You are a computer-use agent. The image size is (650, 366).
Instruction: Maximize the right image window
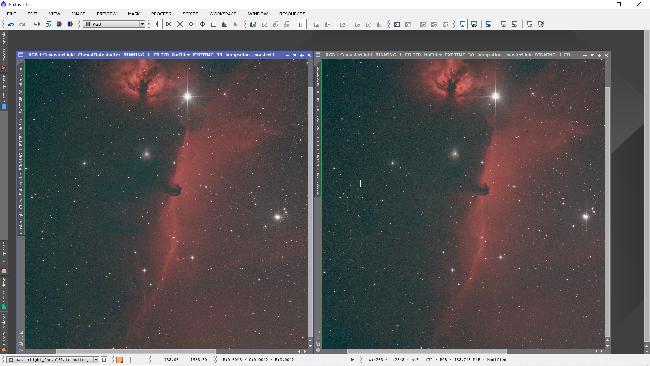click(x=599, y=55)
